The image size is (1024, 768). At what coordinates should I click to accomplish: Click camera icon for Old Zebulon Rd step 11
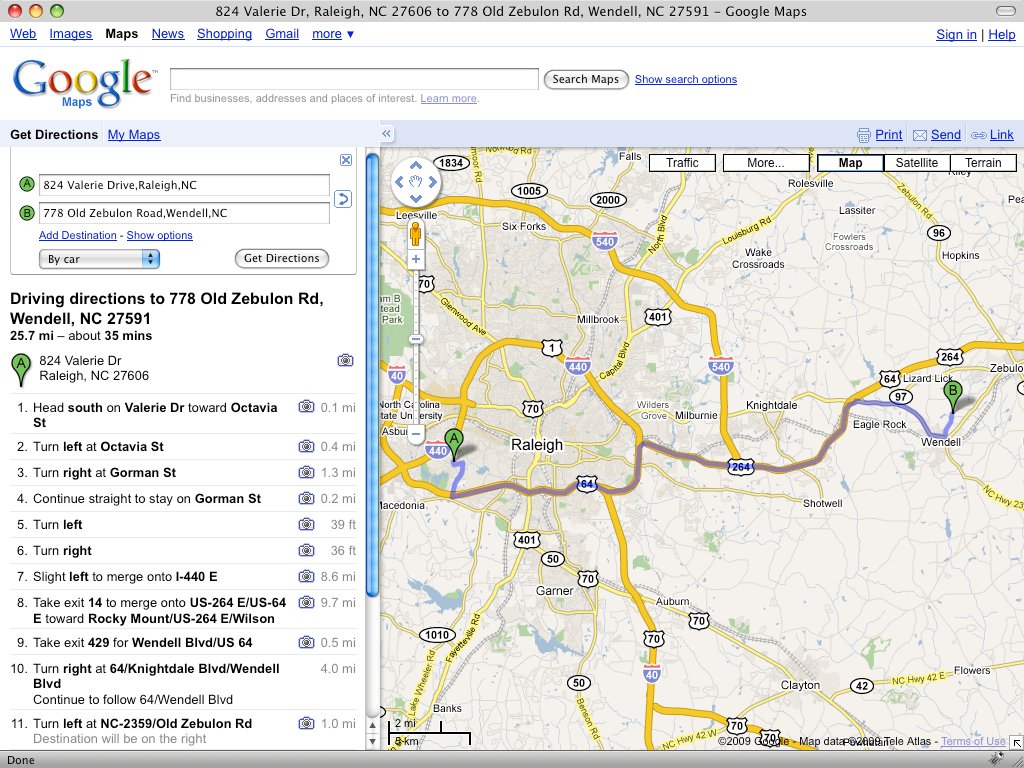[306, 723]
